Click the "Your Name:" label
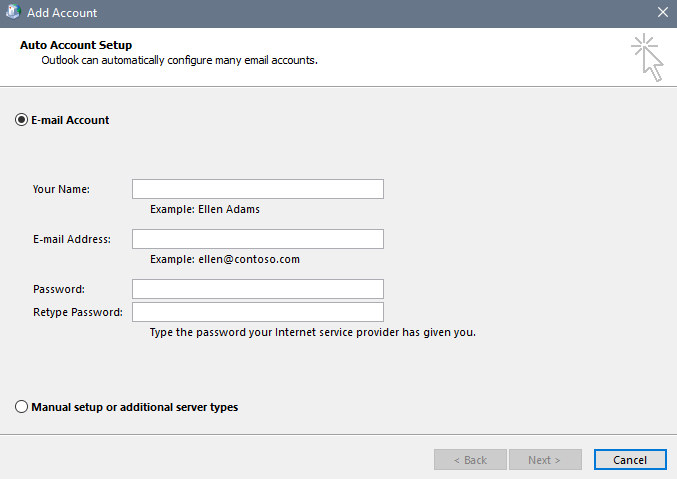Screen dimensions: 677x479 61,189
